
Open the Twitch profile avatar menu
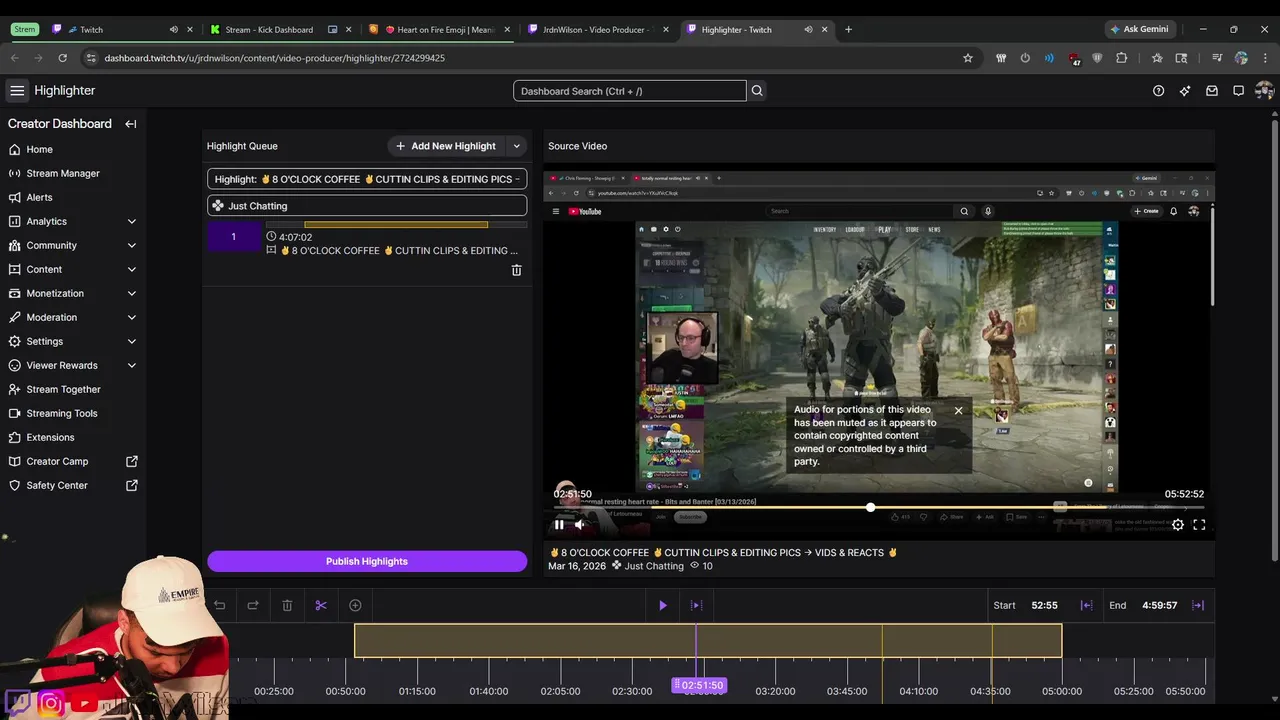[x=1264, y=91]
